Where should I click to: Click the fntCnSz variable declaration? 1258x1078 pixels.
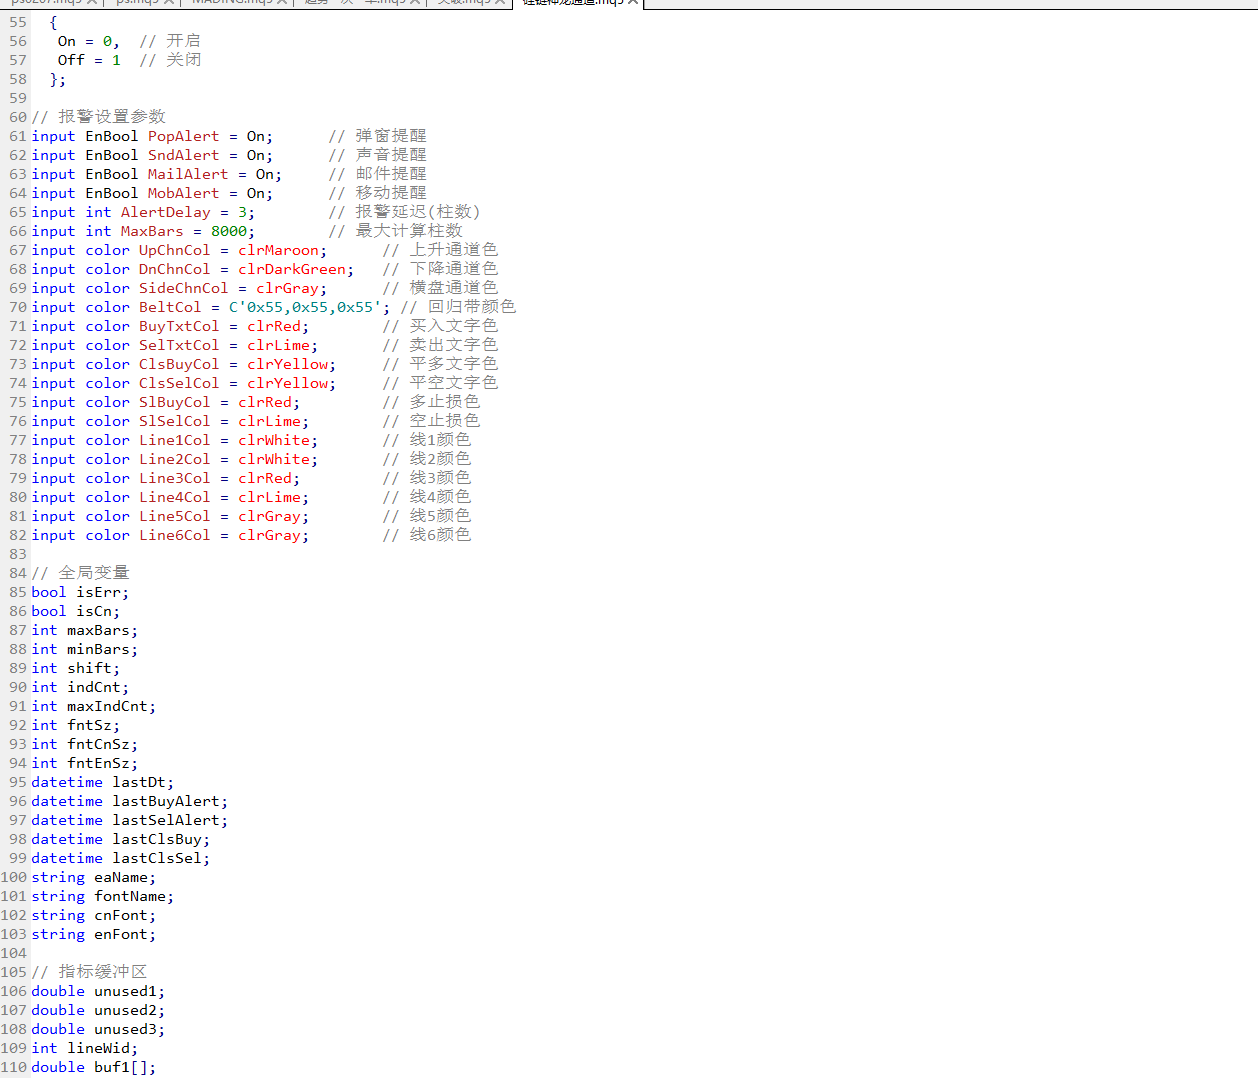coord(85,744)
